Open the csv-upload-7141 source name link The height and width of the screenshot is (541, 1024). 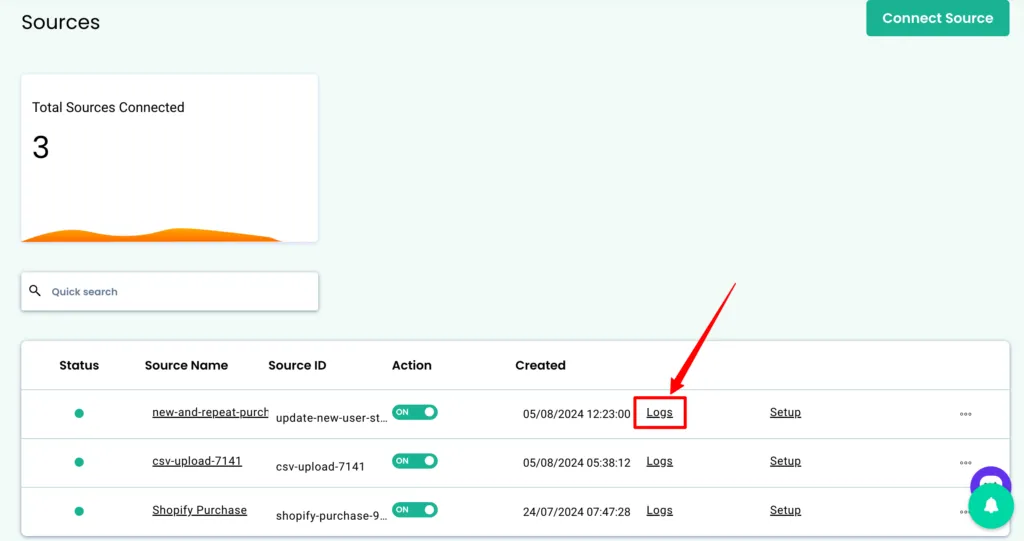197,461
